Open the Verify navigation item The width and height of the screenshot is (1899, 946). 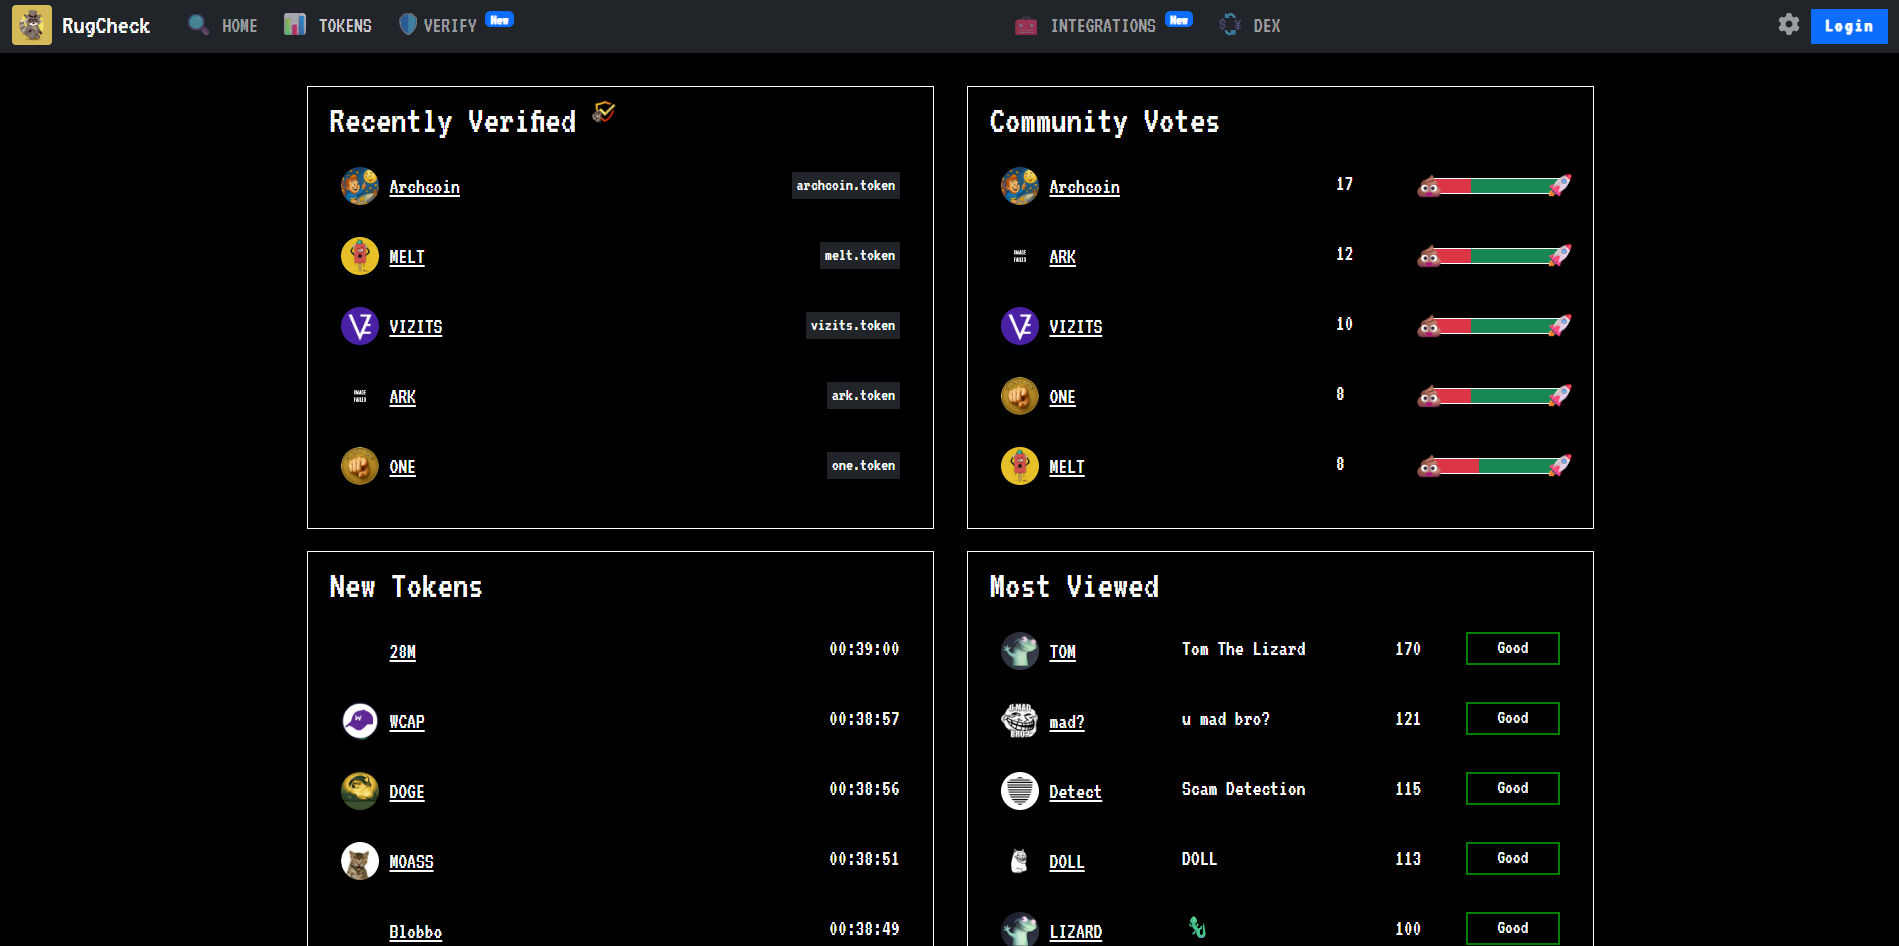click(438, 26)
